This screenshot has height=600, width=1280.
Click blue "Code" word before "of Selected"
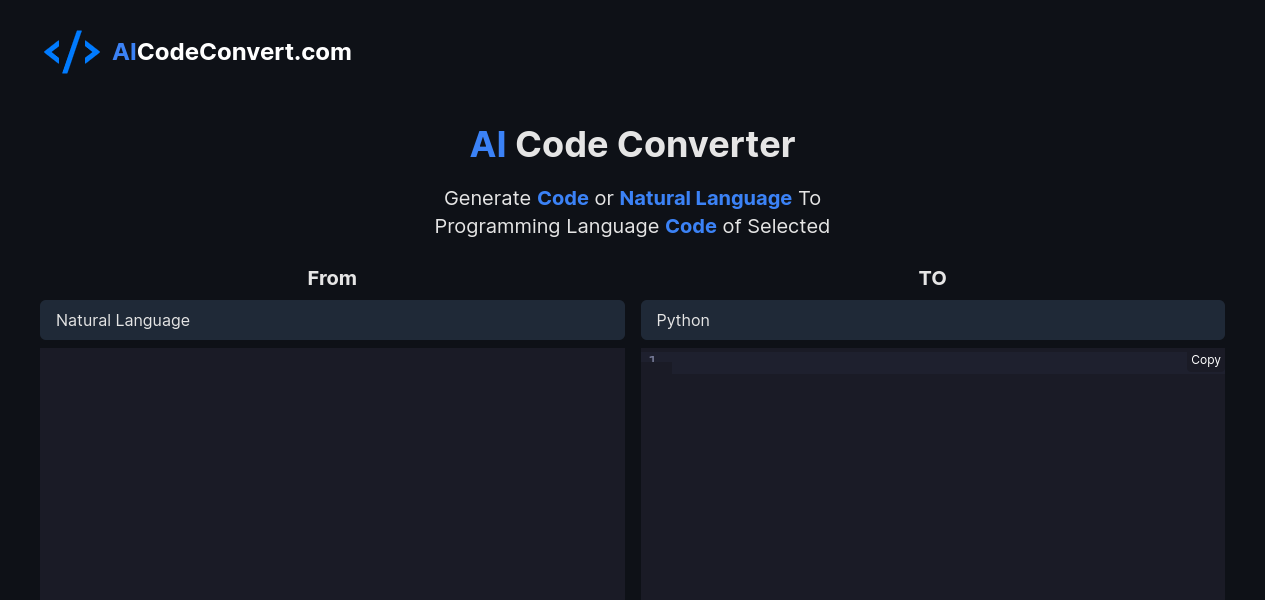(690, 226)
